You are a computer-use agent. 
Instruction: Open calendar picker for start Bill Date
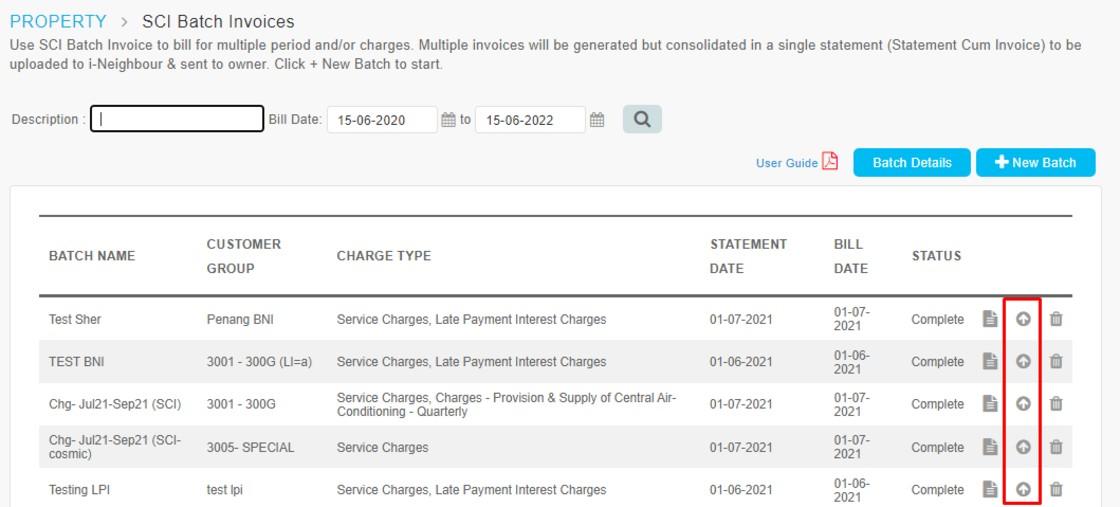point(448,120)
